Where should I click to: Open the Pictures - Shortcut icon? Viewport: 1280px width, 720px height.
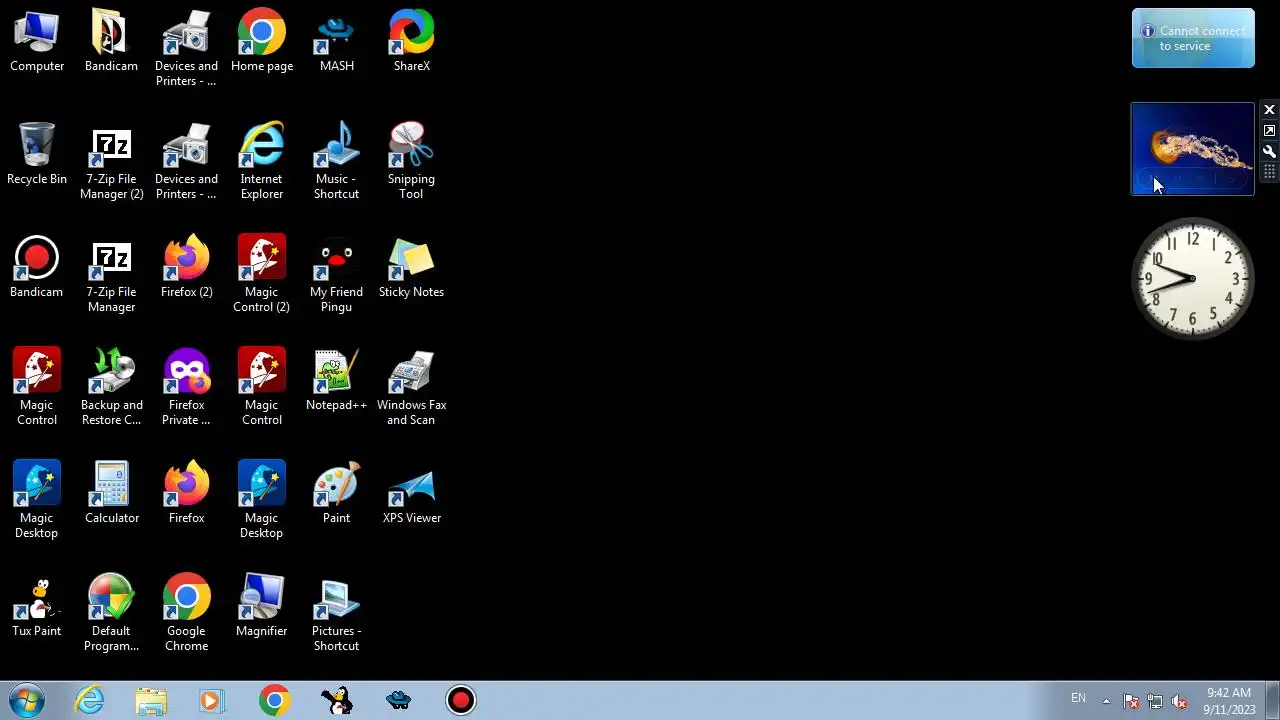(x=336, y=614)
